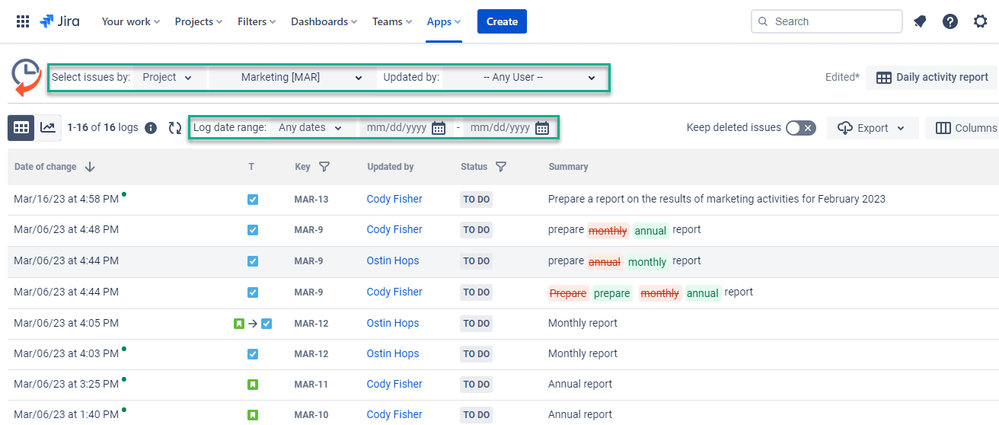Open the help question mark icon
Viewport: 999px width, 425px height.
click(x=950, y=22)
